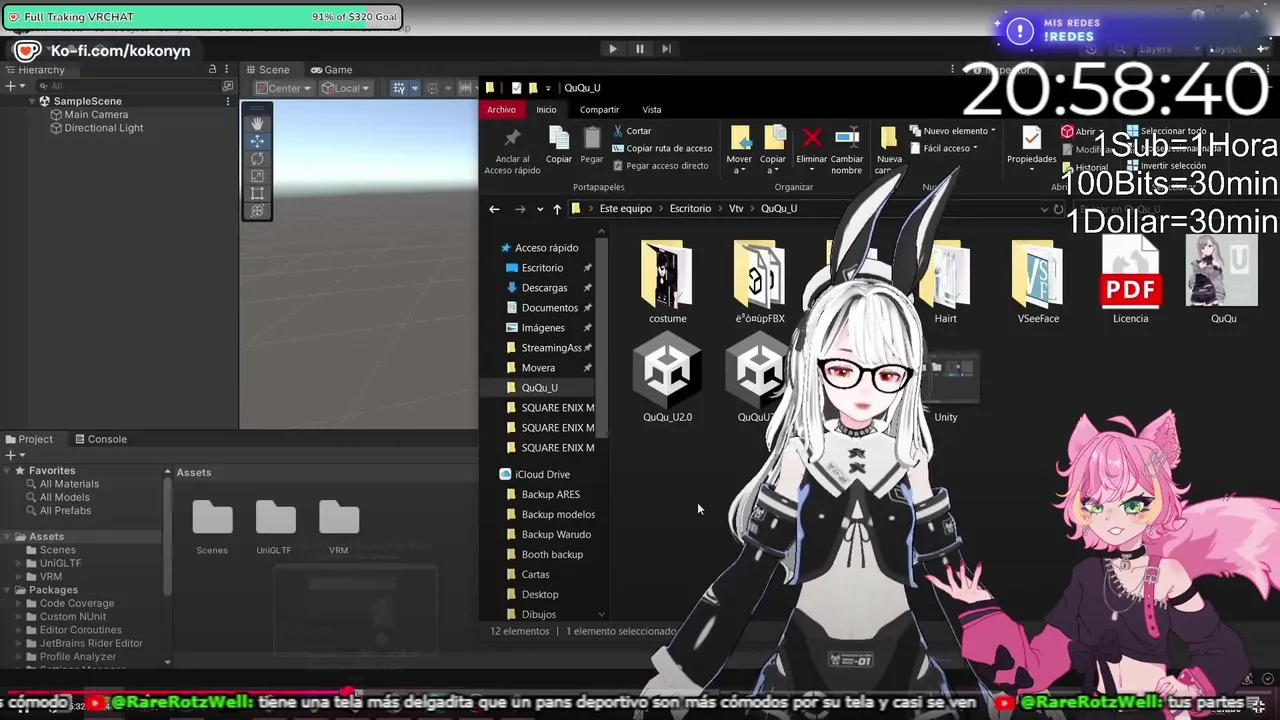
Task: Switch to the Console tab
Action: (x=100, y=439)
